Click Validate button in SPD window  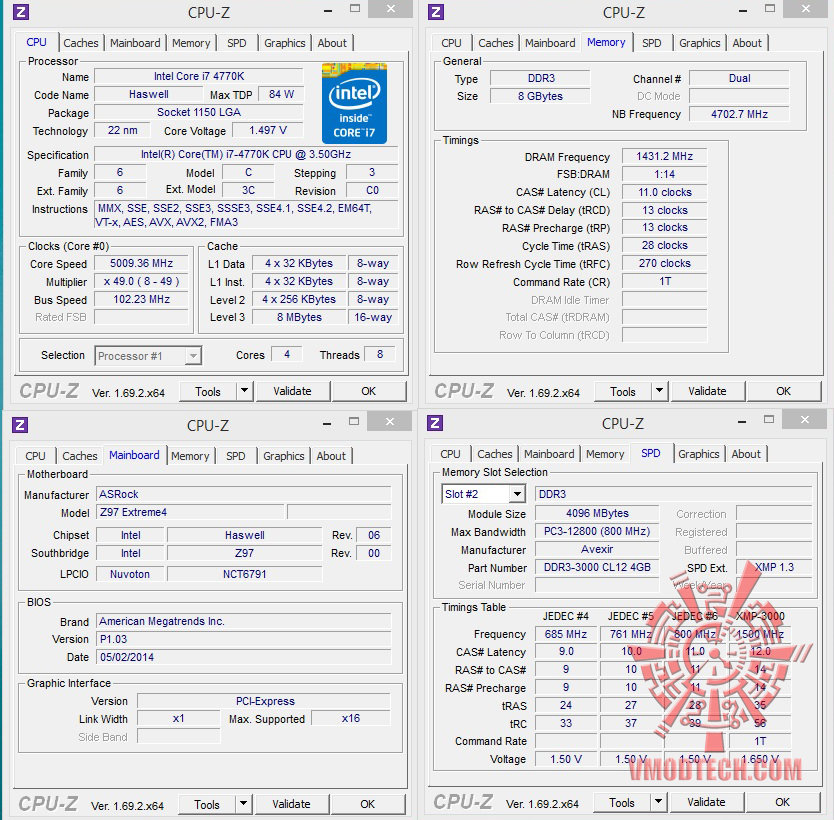click(x=706, y=802)
